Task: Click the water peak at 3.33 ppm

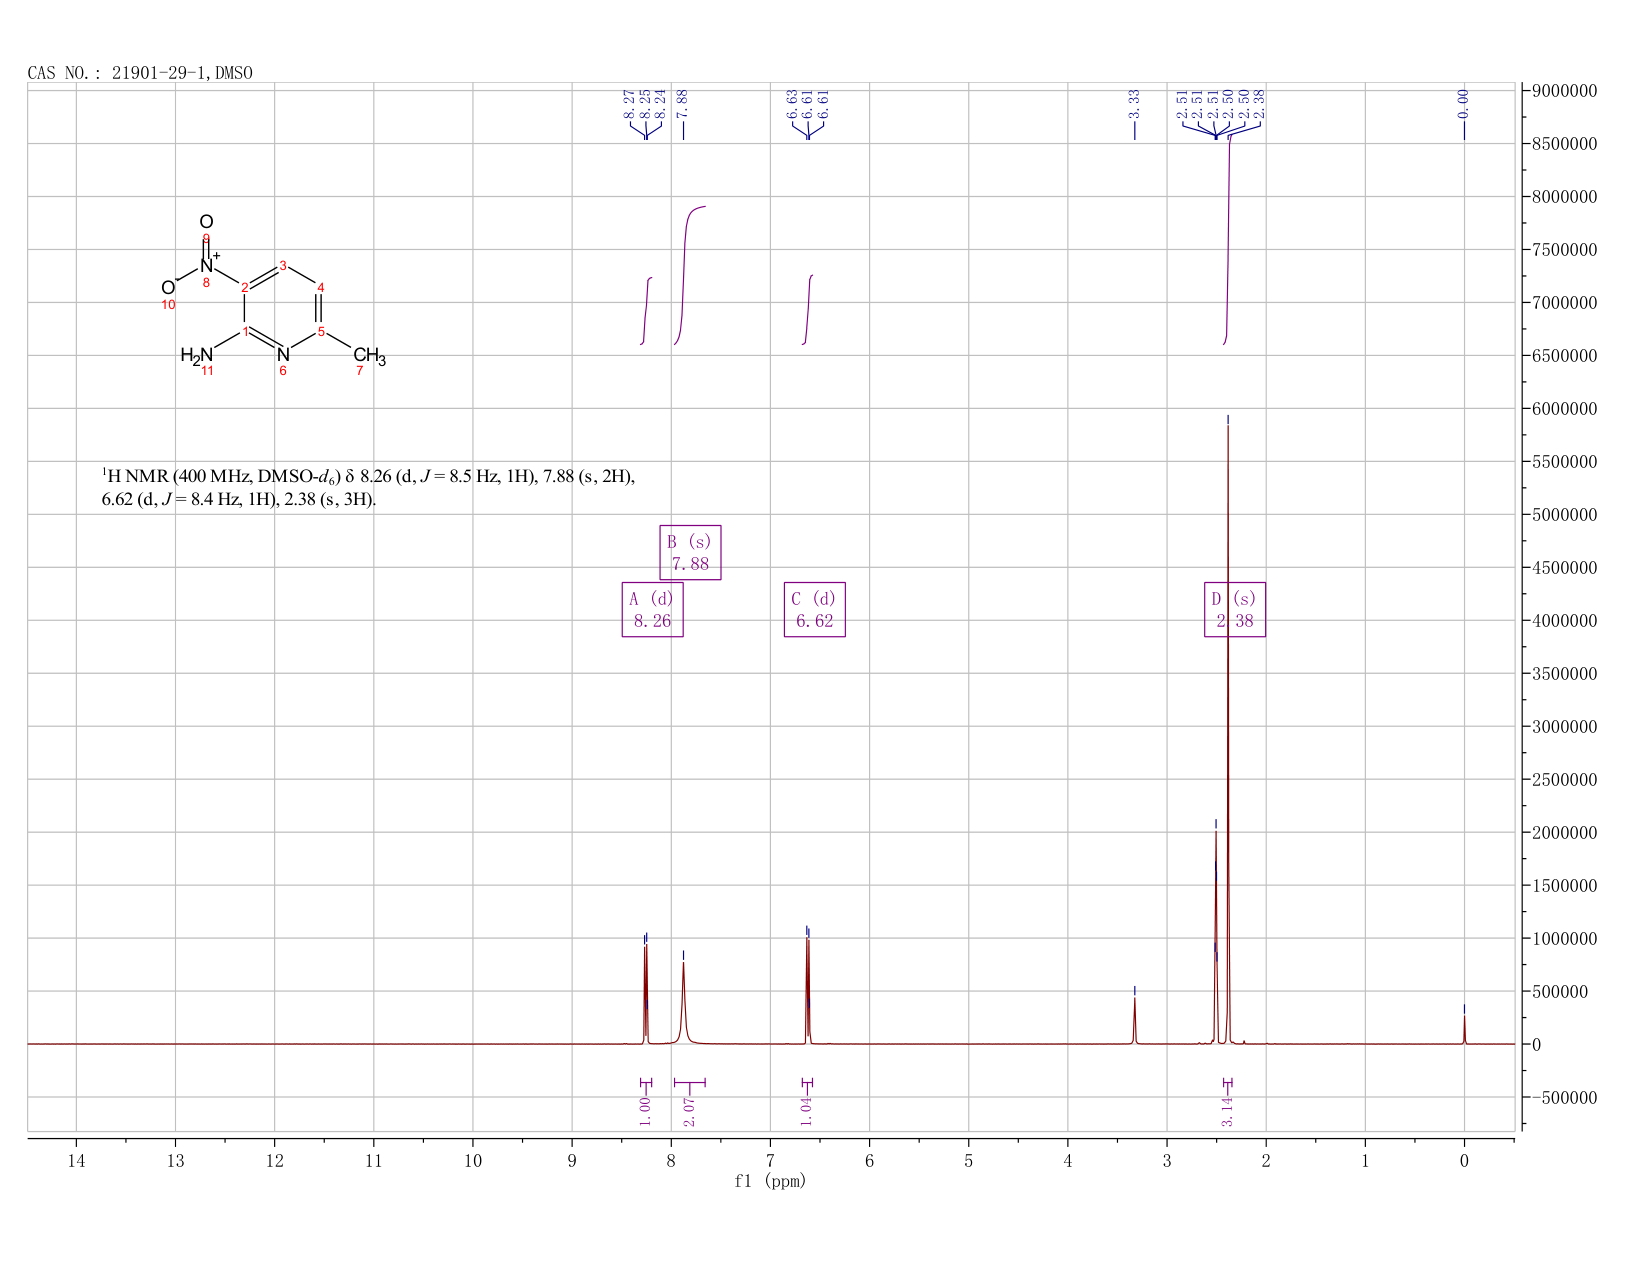Action: [1135, 1020]
